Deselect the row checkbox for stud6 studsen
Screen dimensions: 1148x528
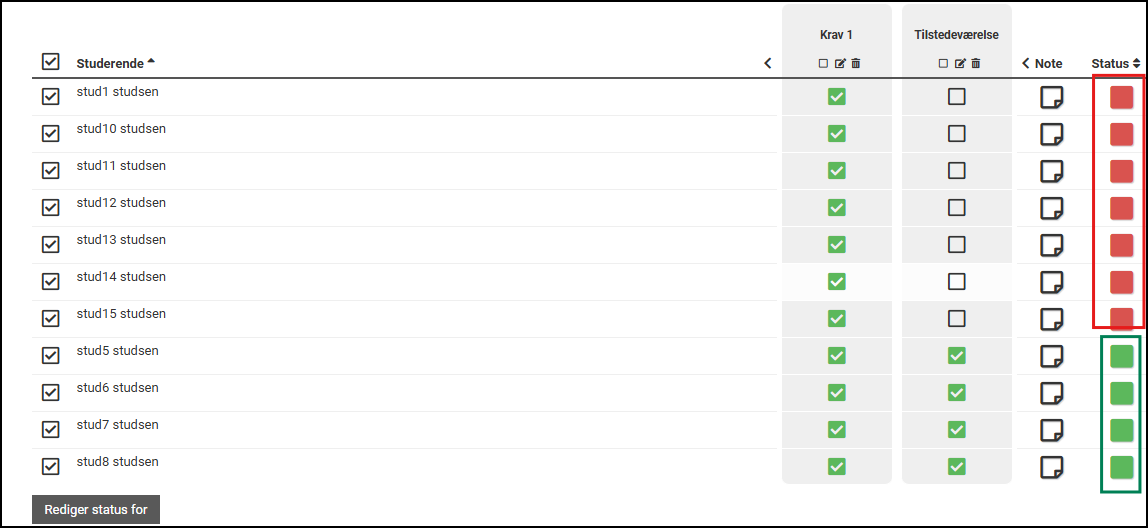tap(51, 392)
